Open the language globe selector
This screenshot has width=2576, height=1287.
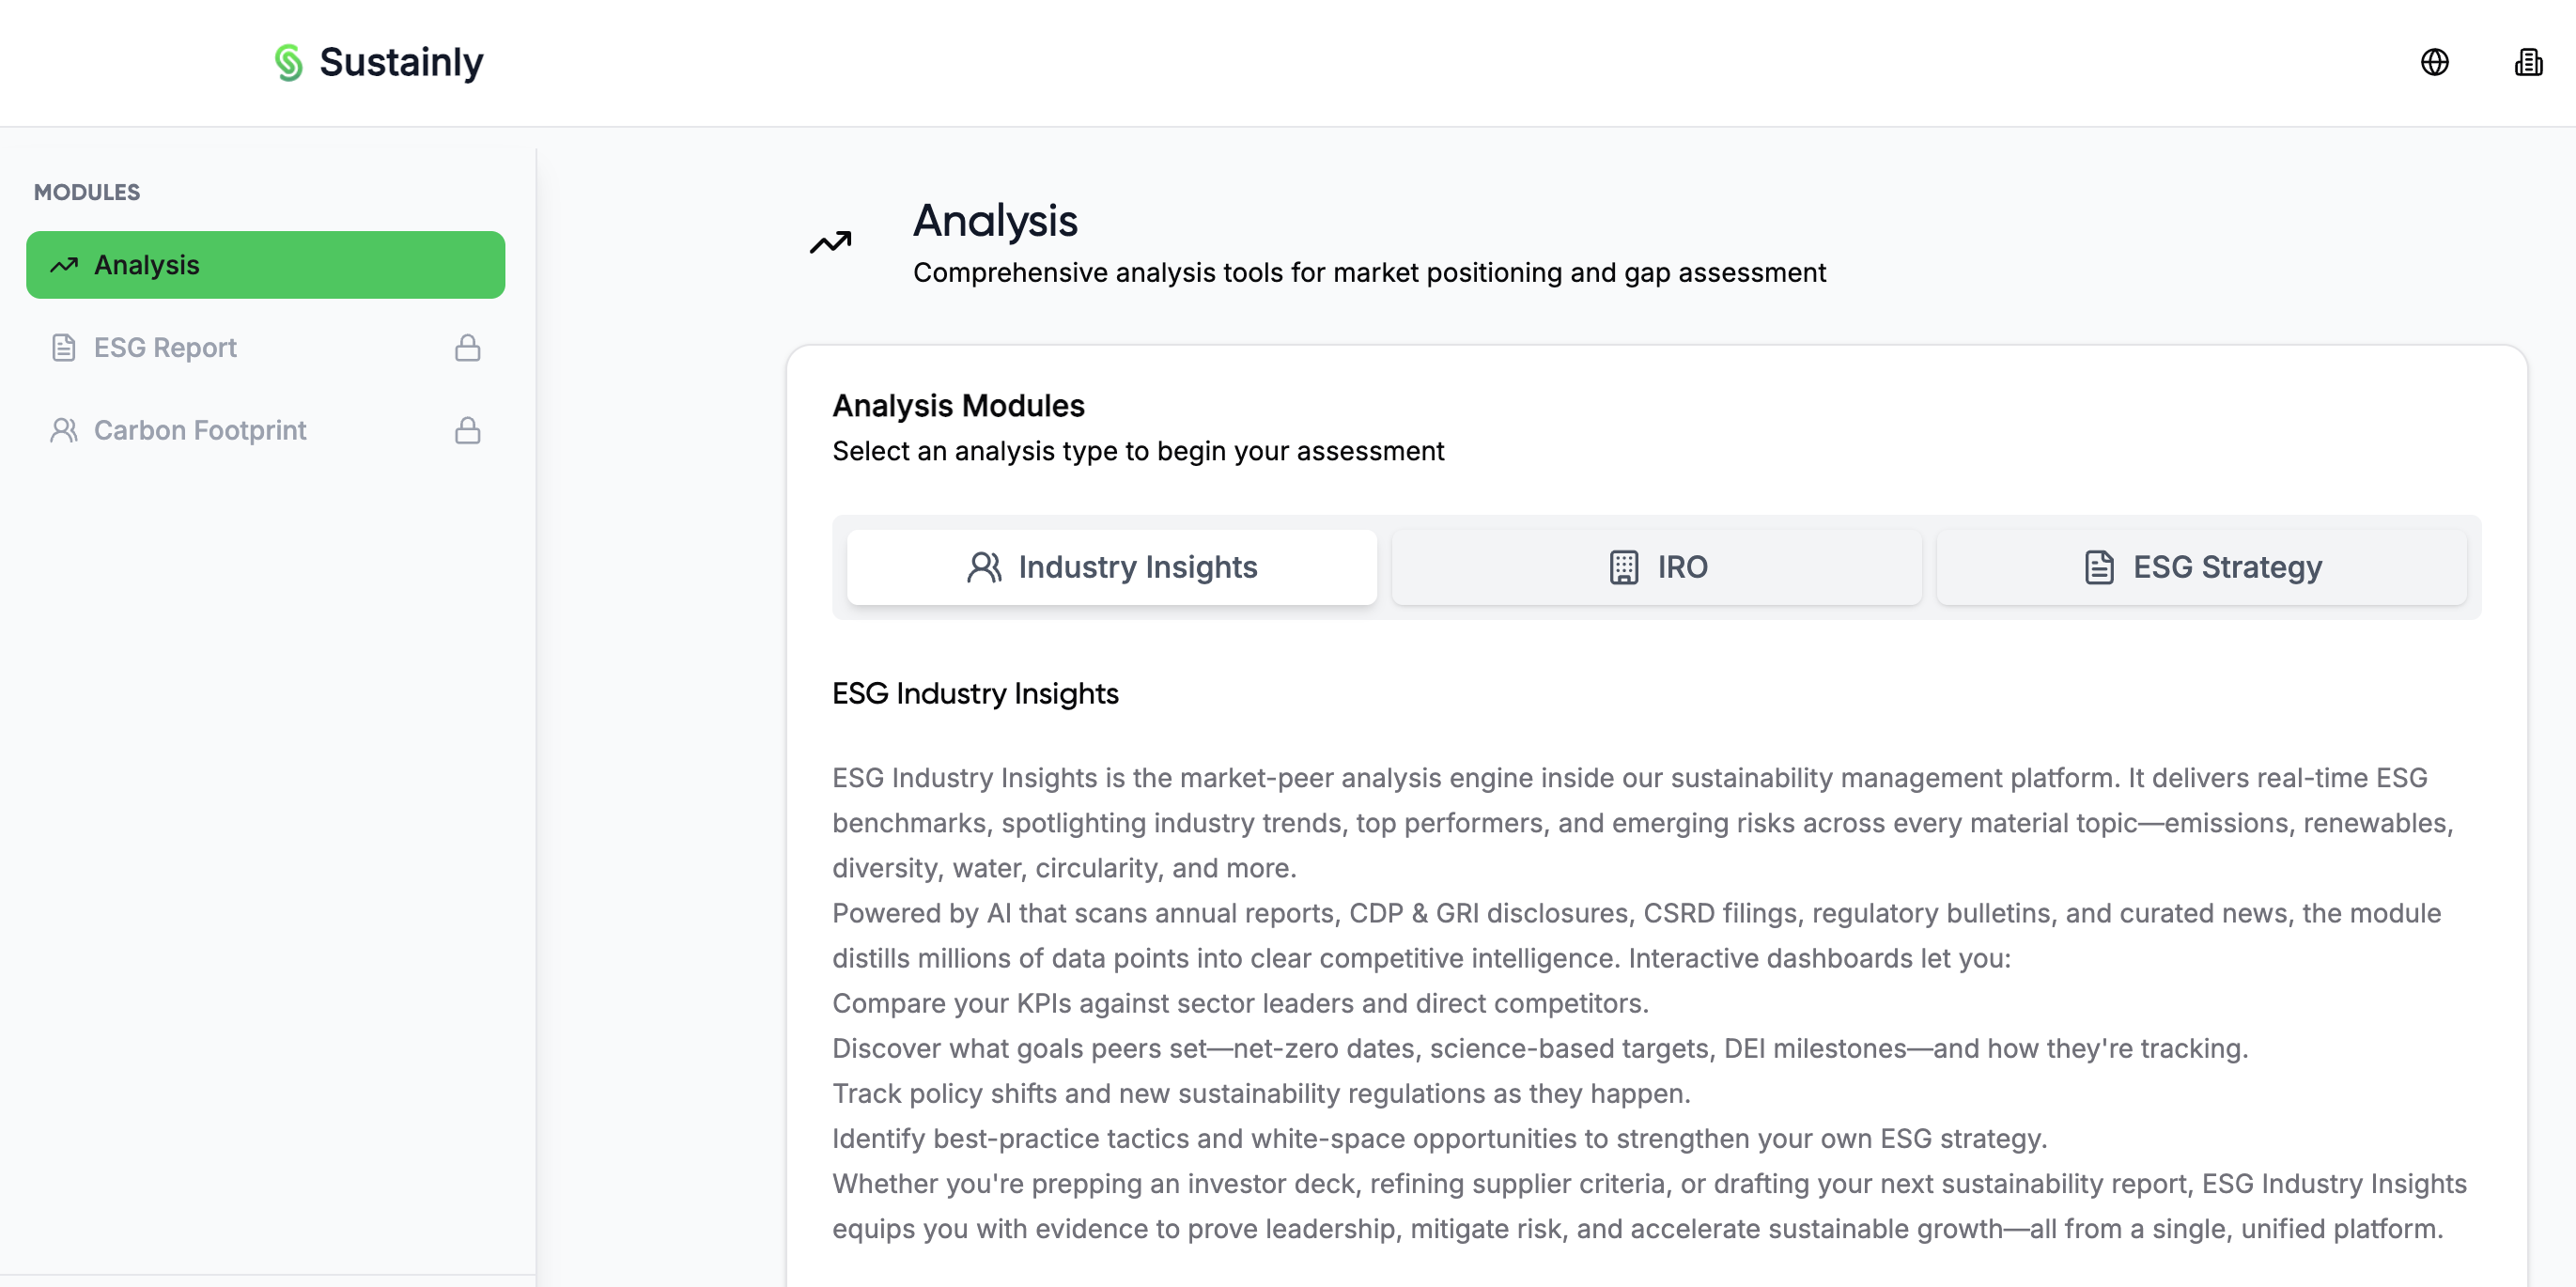[2434, 62]
